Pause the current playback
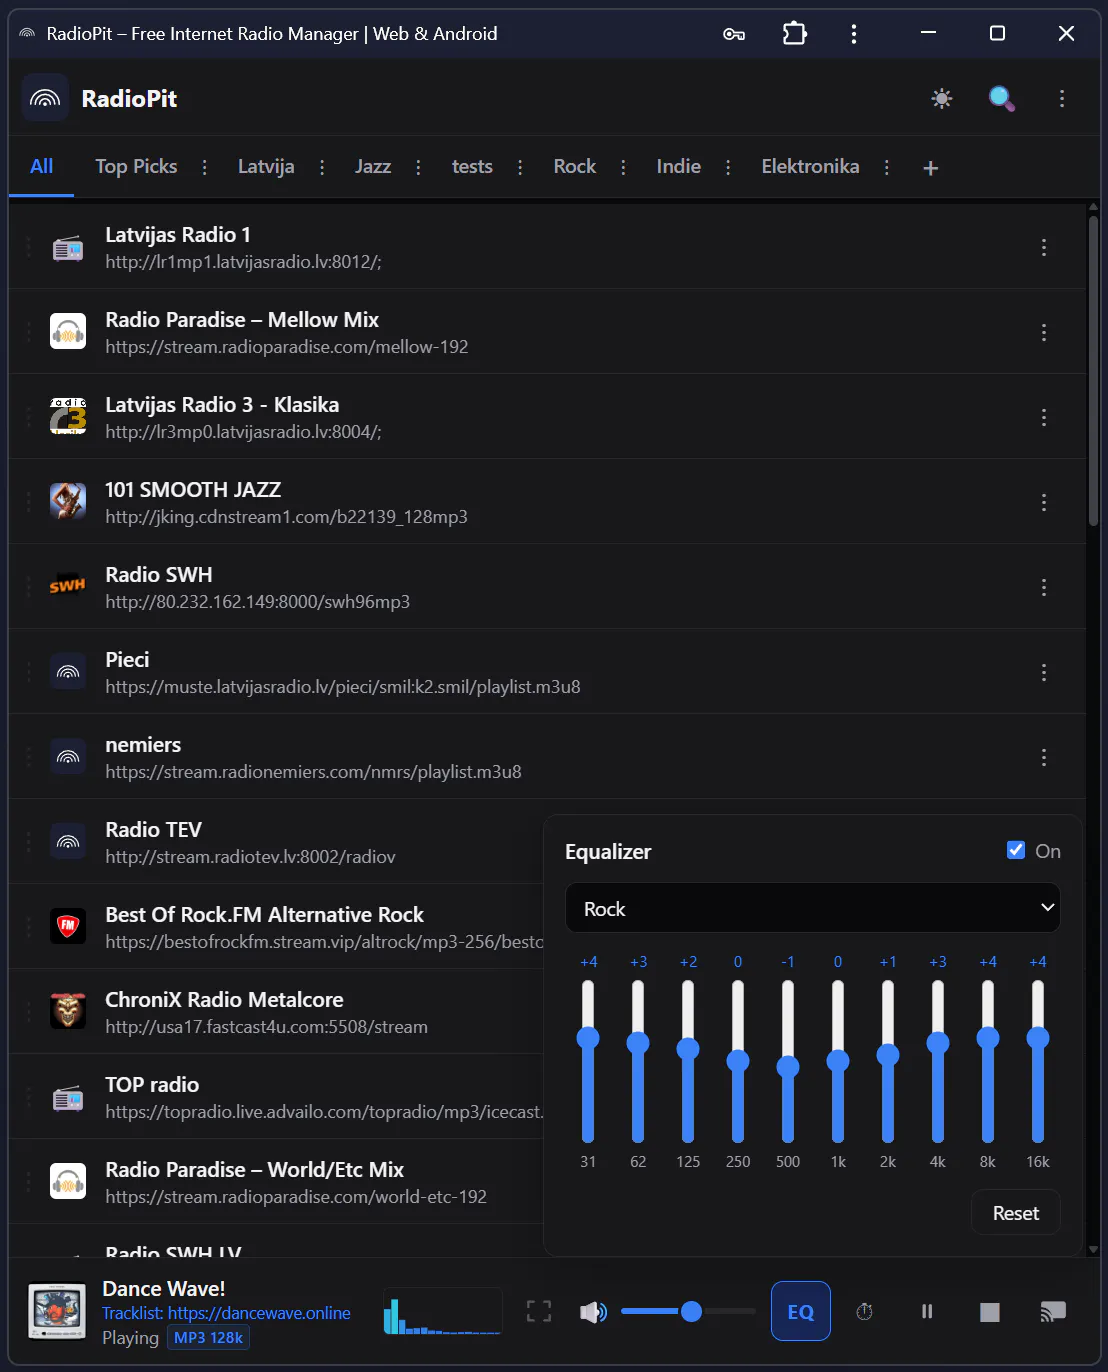 coord(927,1311)
